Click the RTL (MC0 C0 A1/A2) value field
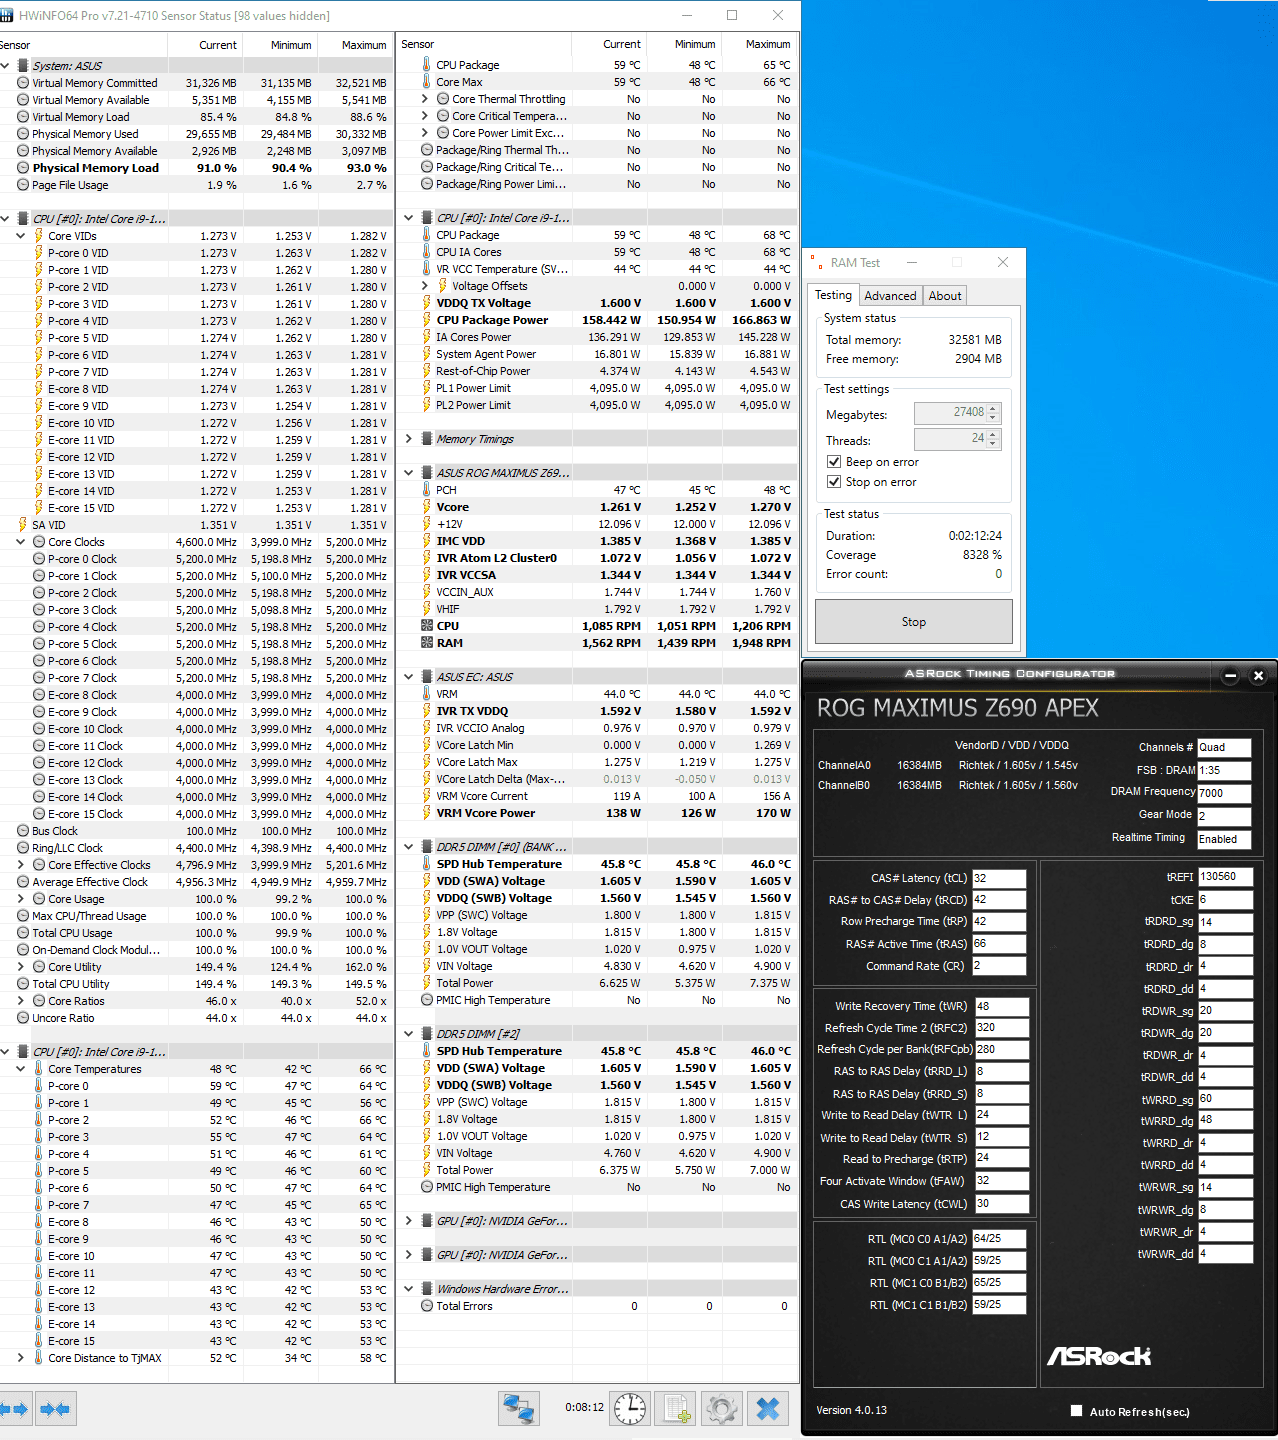Screen dimensions: 1278x1440 click(x=999, y=1238)
